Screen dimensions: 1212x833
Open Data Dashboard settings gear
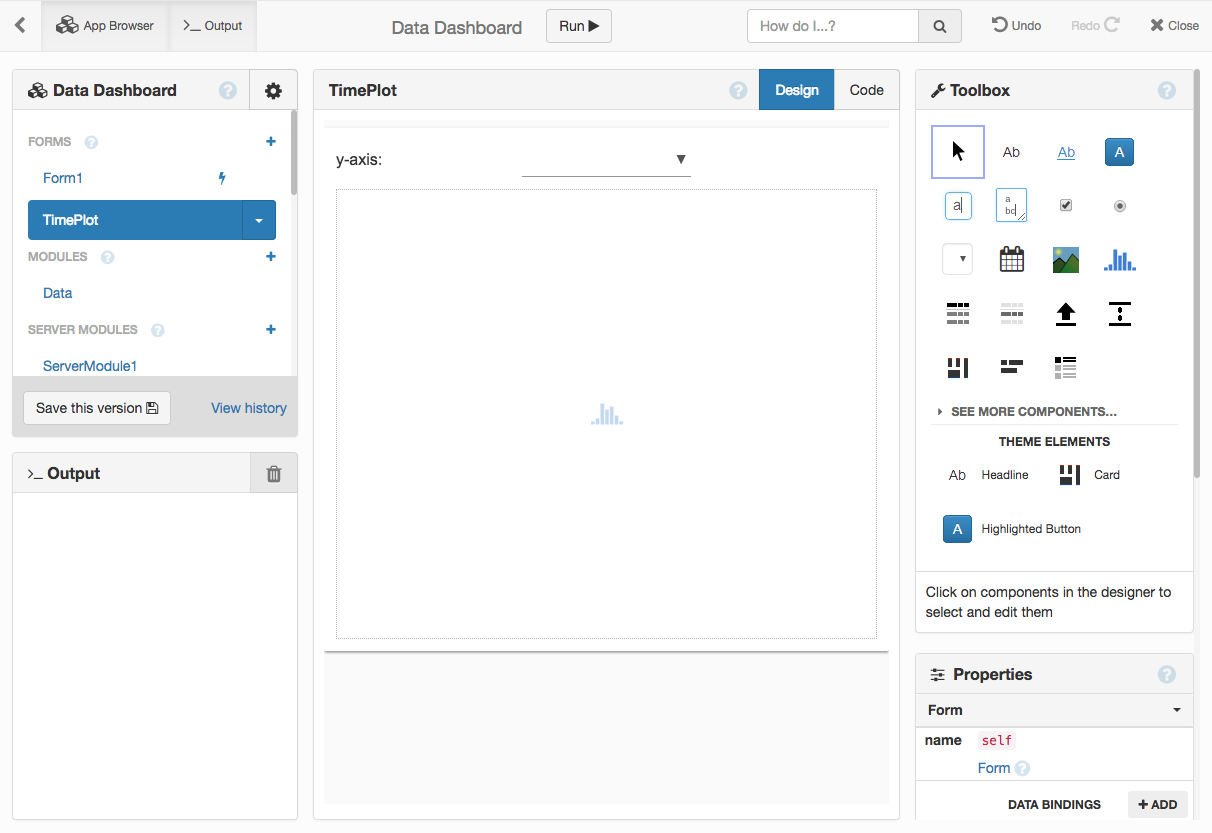pos(273,91)
